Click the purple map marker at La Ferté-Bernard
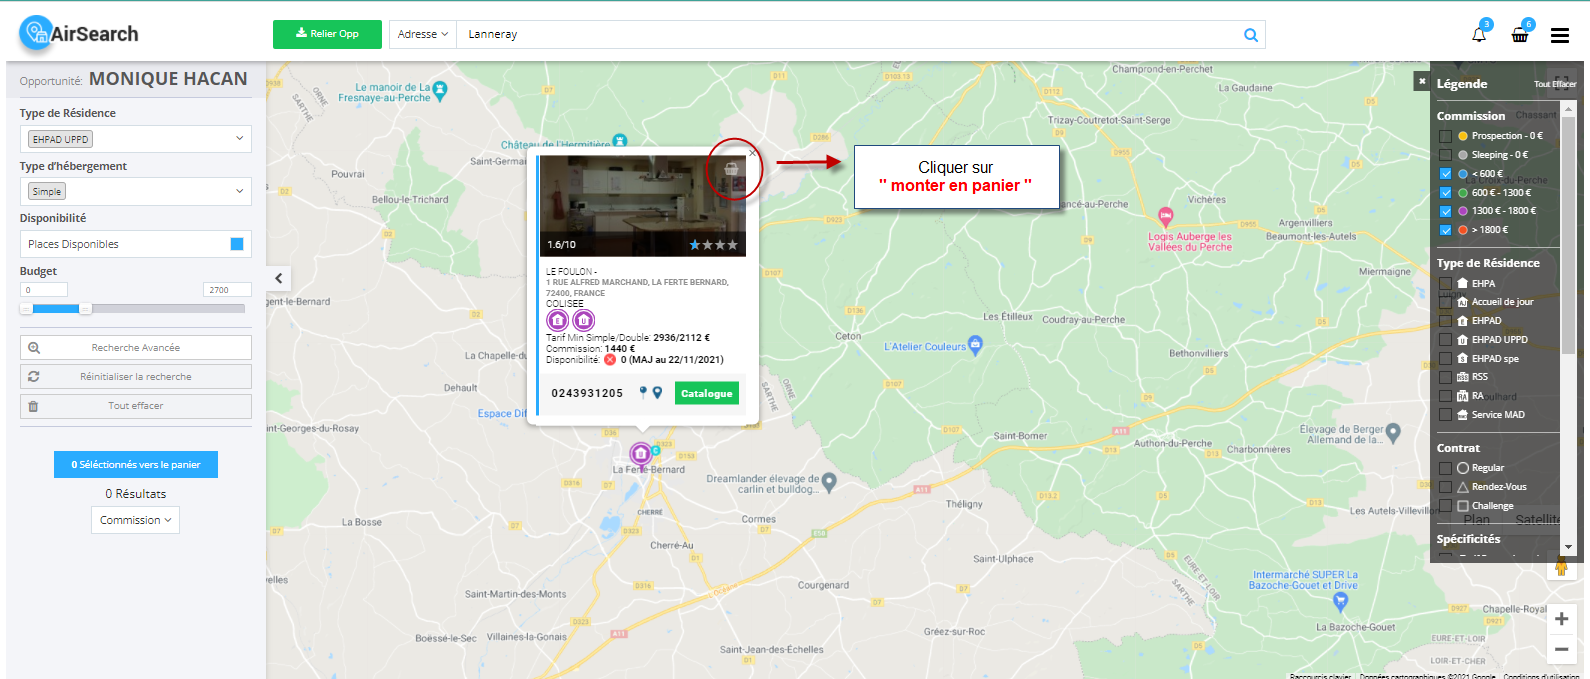 click(640, 454)
